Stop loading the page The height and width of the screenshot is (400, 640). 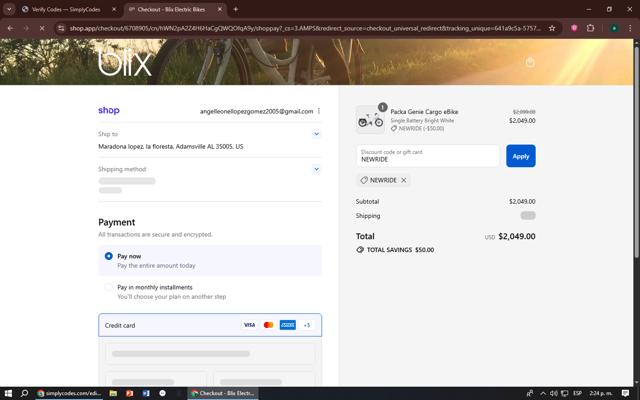(42, 28)
